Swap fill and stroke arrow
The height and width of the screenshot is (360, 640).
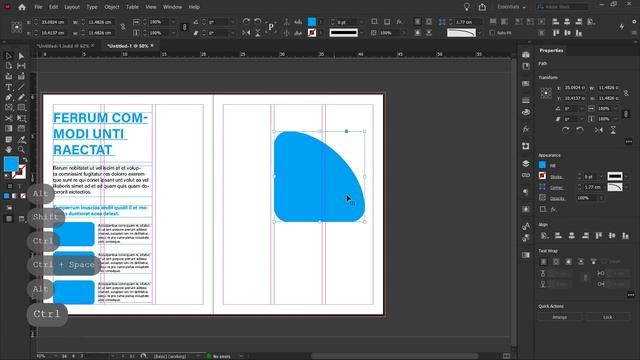click(x=25, y=160)
